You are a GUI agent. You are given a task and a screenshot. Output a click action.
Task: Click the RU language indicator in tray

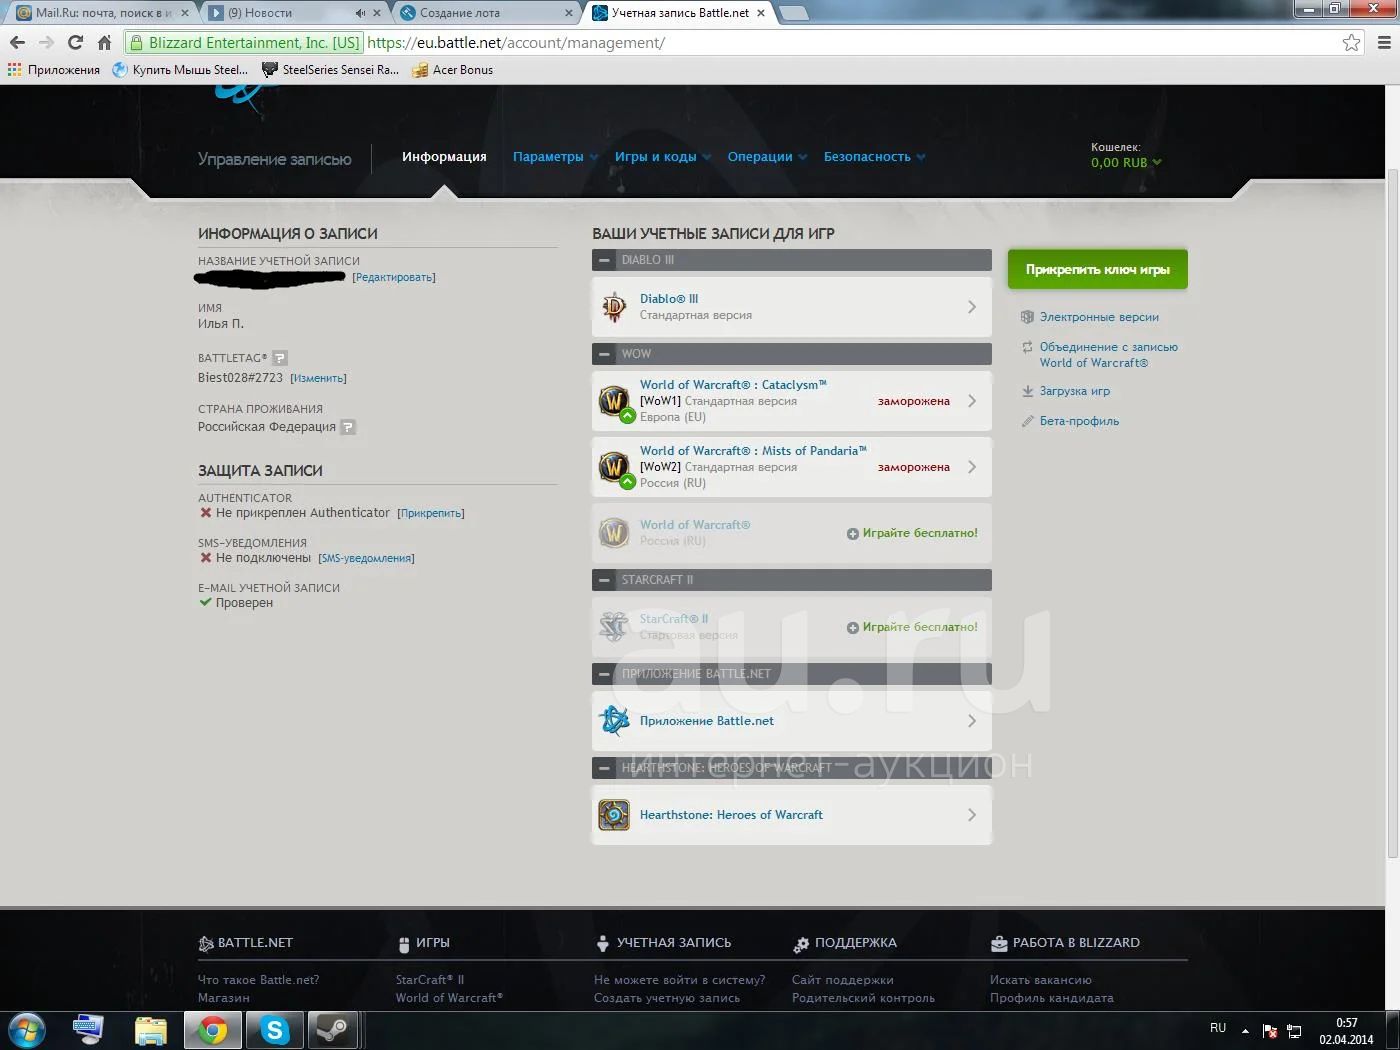coord(1217,1028)
